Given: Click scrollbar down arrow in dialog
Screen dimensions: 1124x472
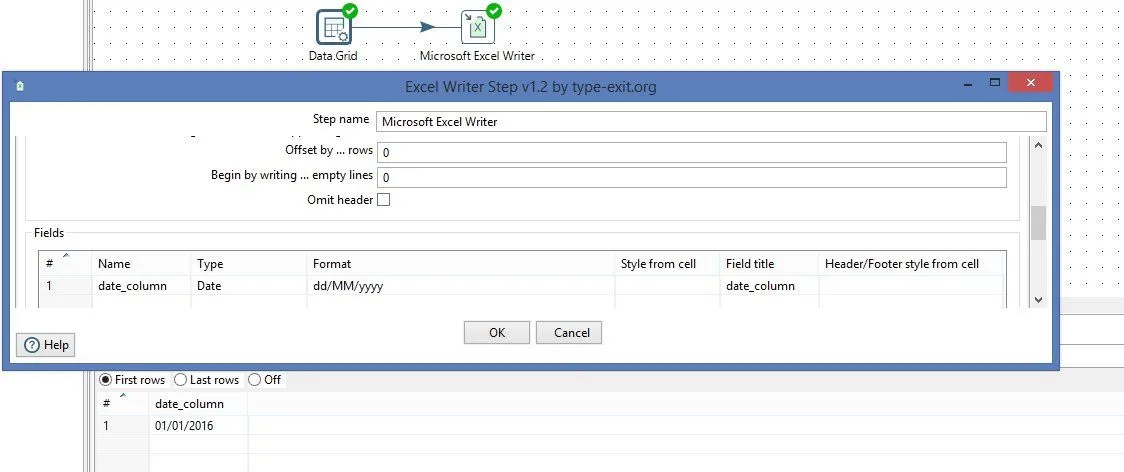Looking at the screenshot, I should 1039,300.
